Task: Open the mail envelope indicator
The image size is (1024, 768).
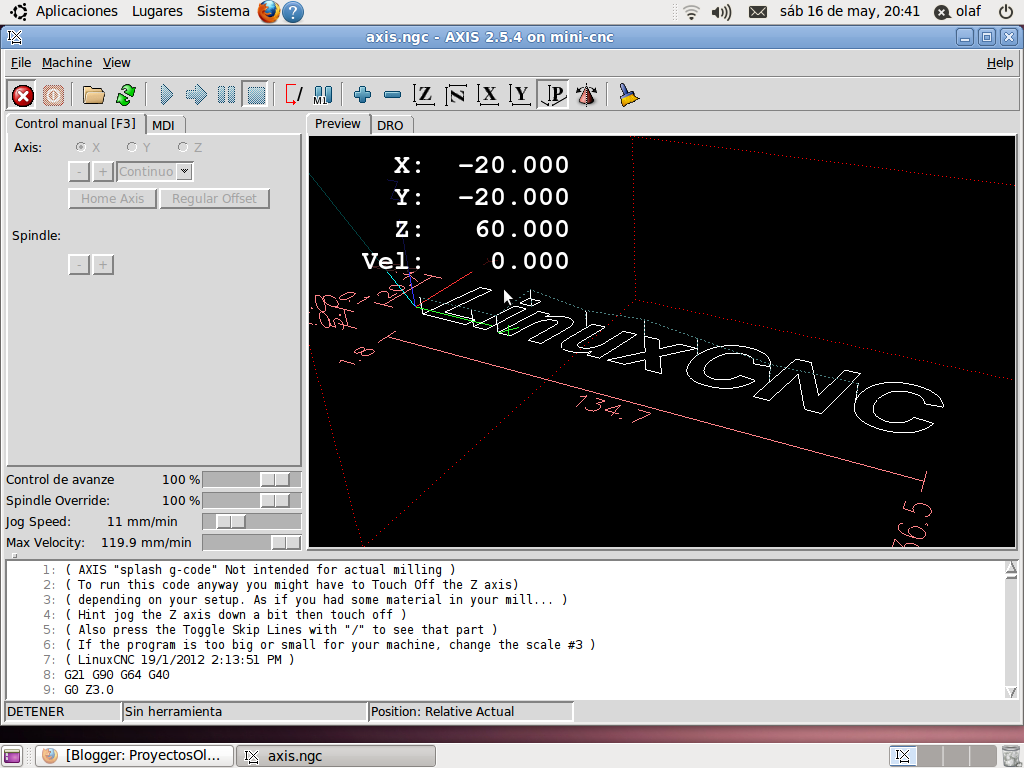Action: tap(758, 12)
